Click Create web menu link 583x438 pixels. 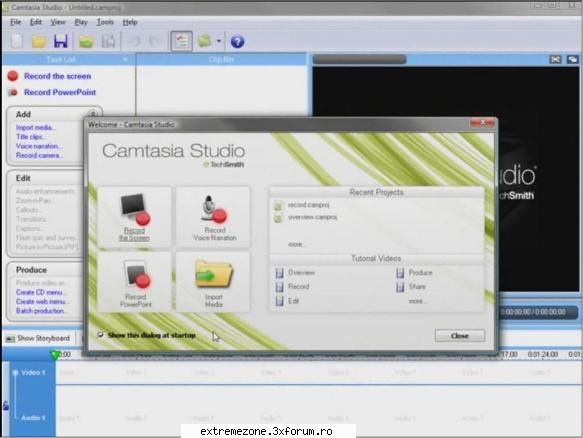(x=42, y=302)
